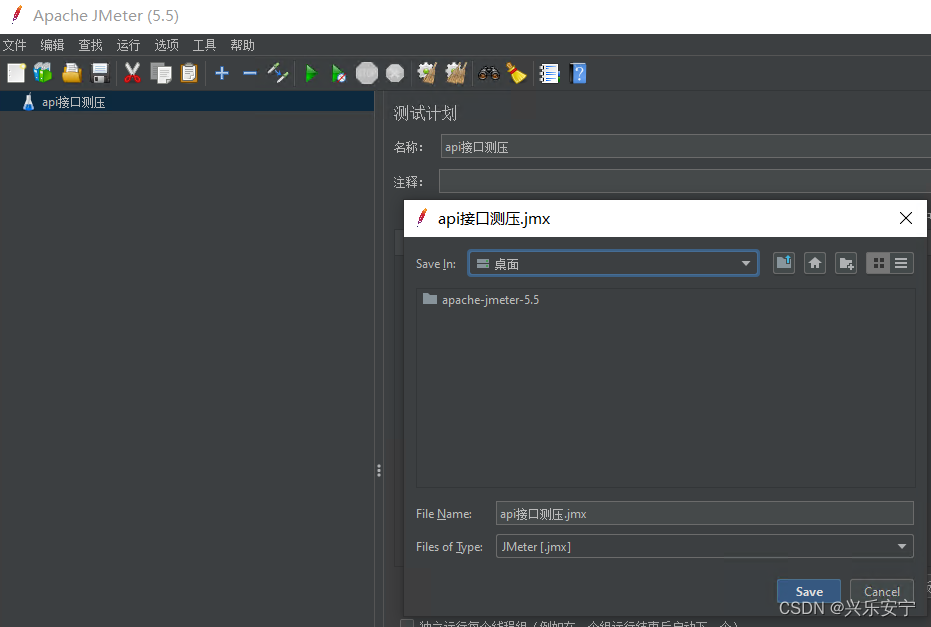The width and height of the screenshot is (931, 627).
Task: Click the Save button
Action: pos(809,591)
